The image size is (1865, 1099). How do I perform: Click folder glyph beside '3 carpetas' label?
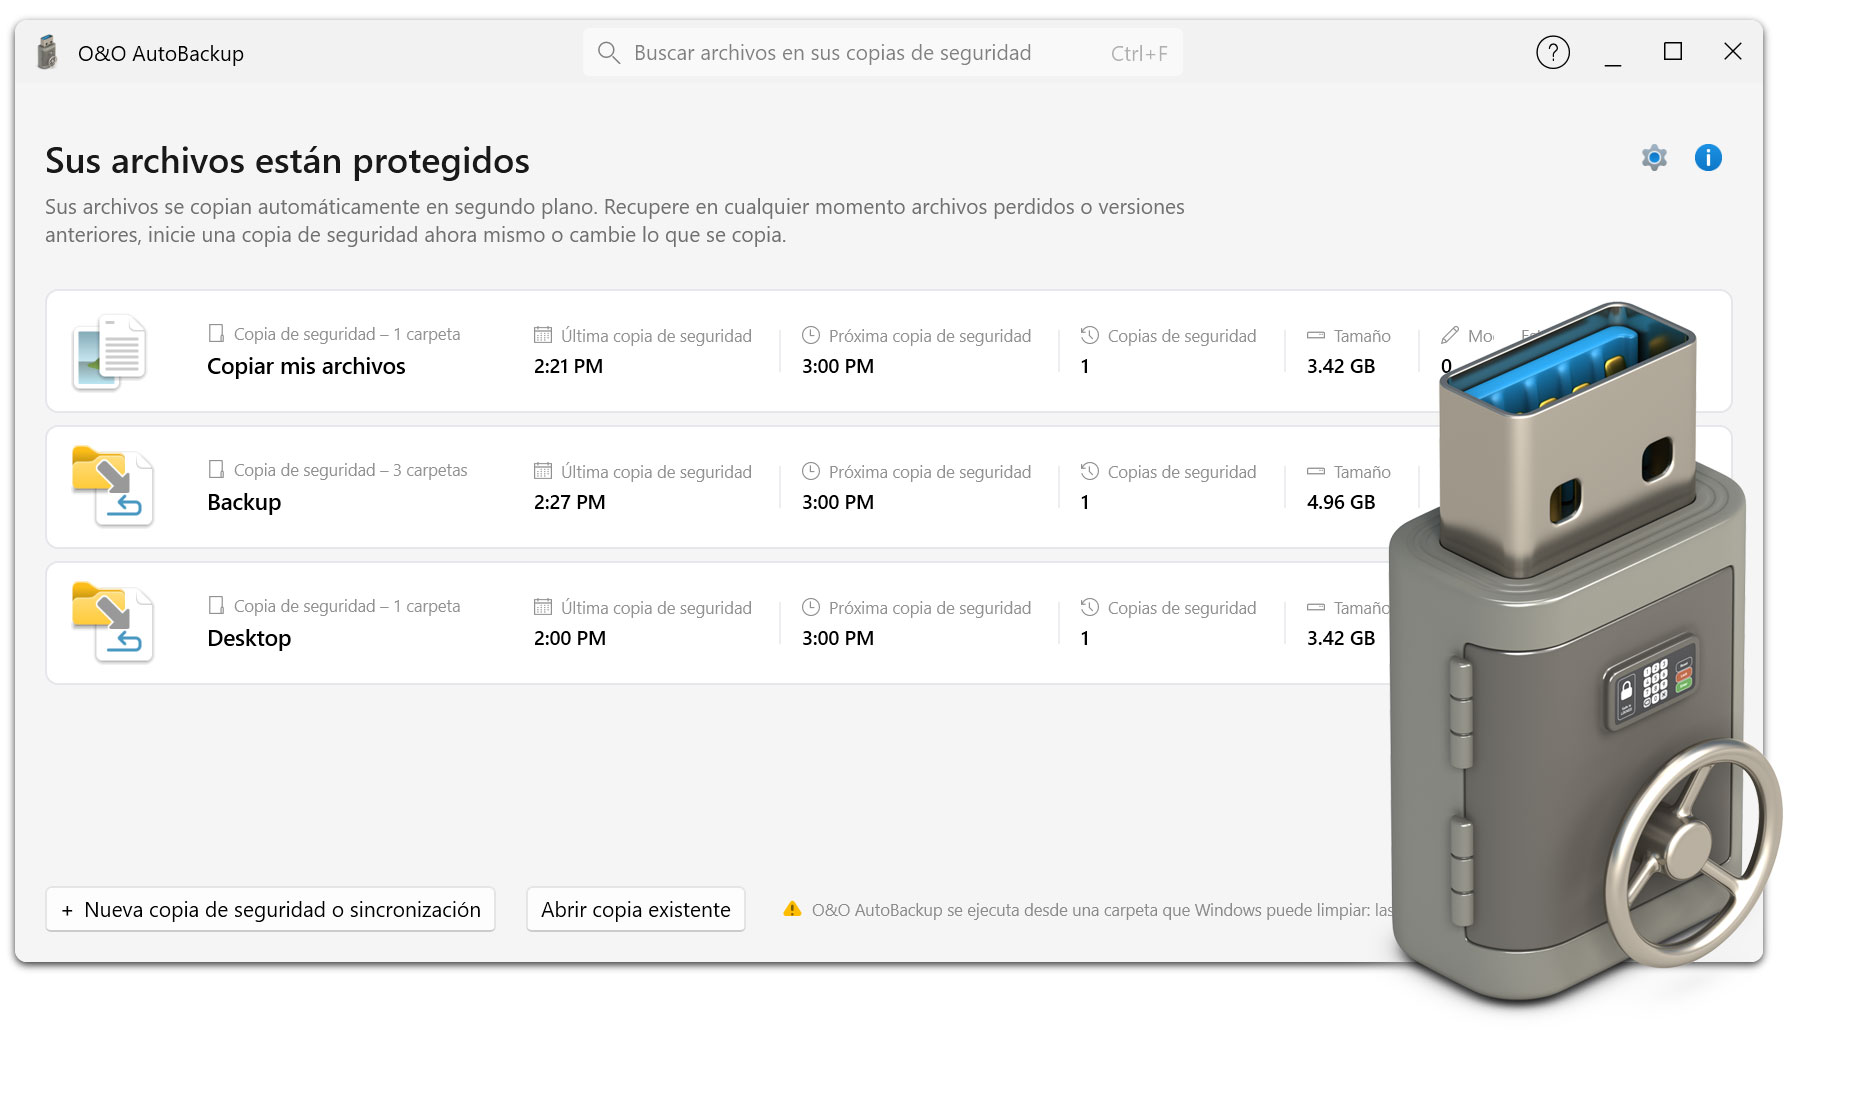click(x=216, y=469)
